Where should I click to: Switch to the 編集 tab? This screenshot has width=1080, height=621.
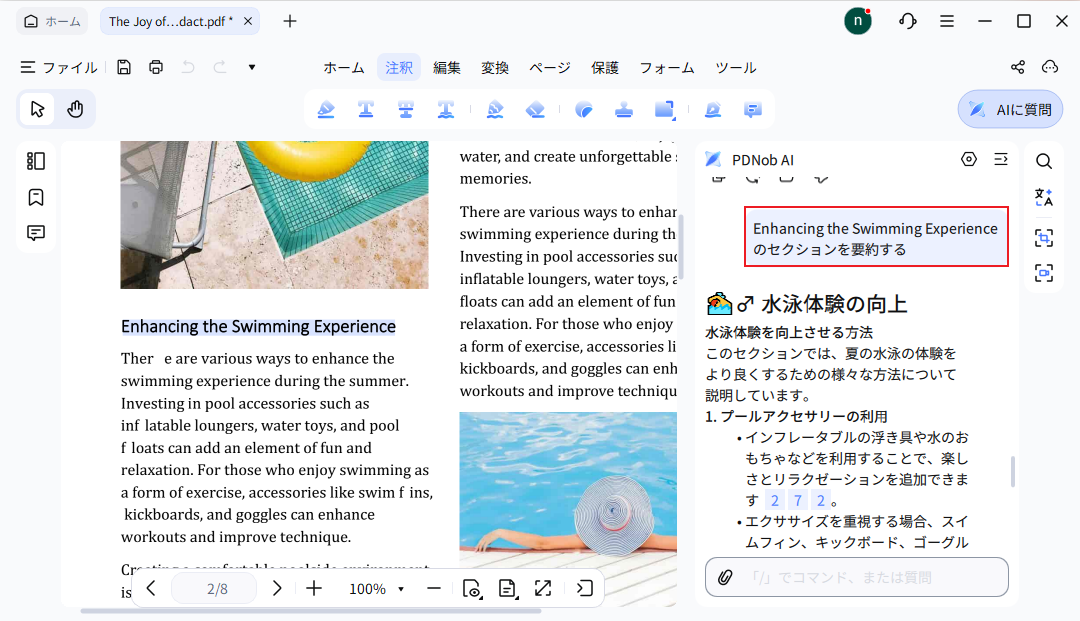point(446,67)
